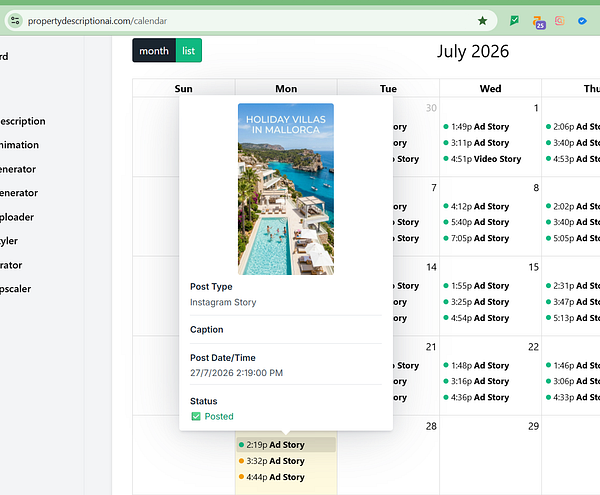600x495 pixels.
Task: Open the 1:55p Ad Story on July 15
Action: [476, 286]
